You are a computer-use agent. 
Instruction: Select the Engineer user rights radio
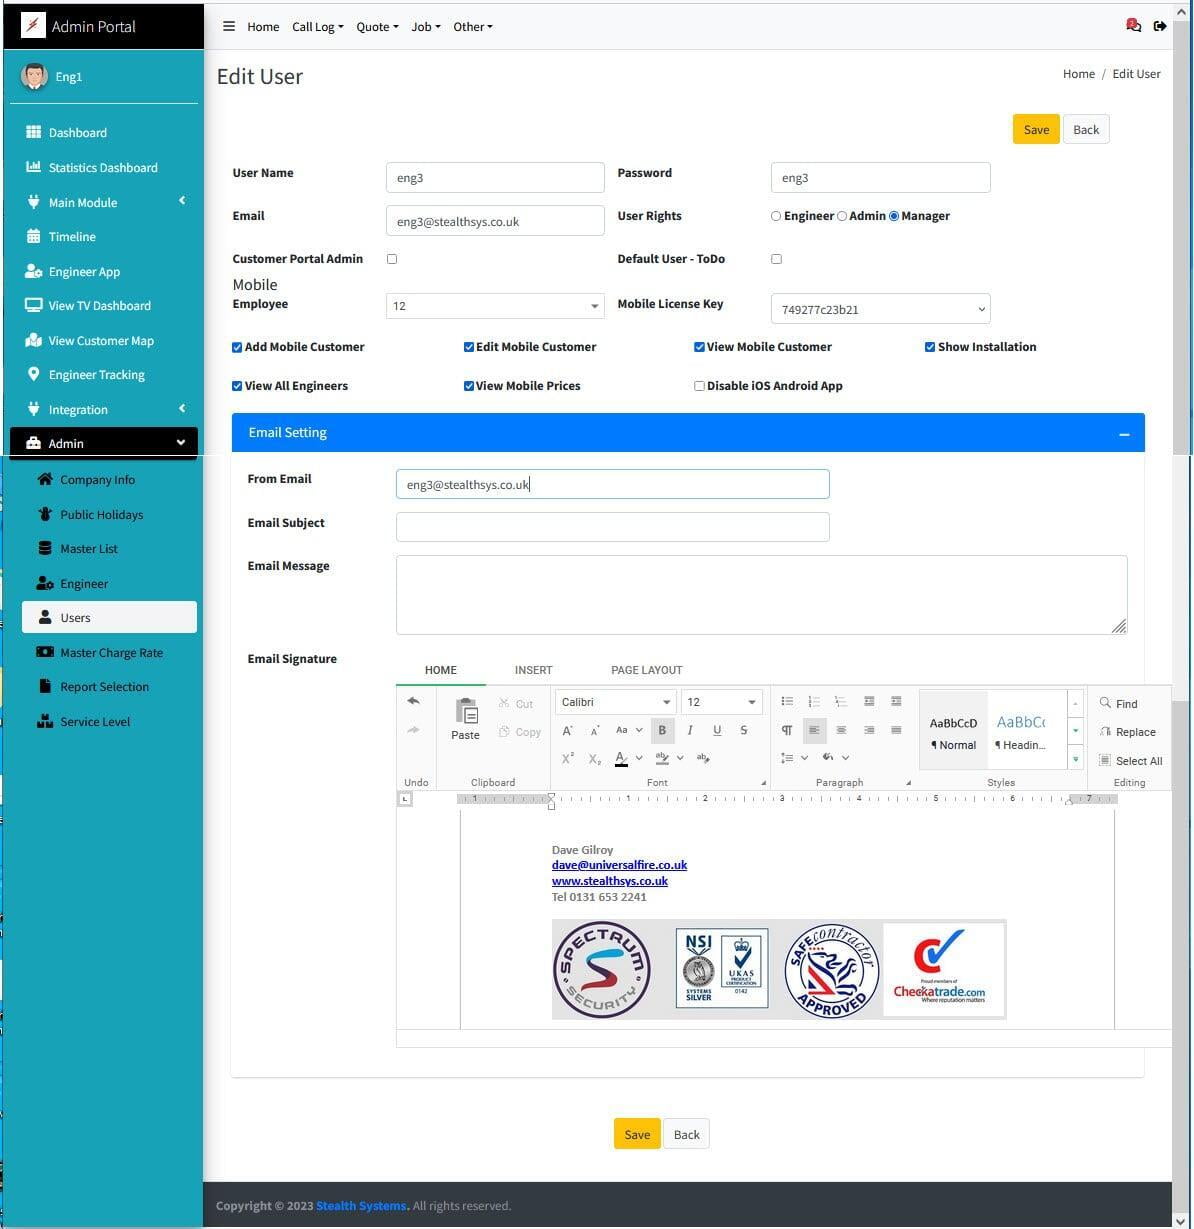pos(776,216)
